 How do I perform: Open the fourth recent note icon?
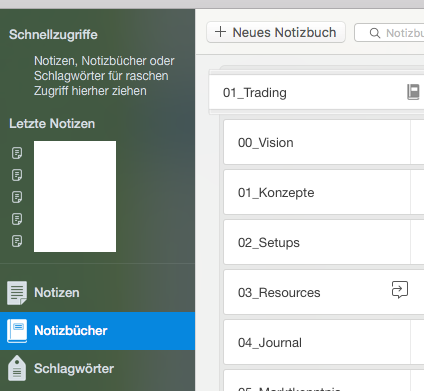coord(17,219)
